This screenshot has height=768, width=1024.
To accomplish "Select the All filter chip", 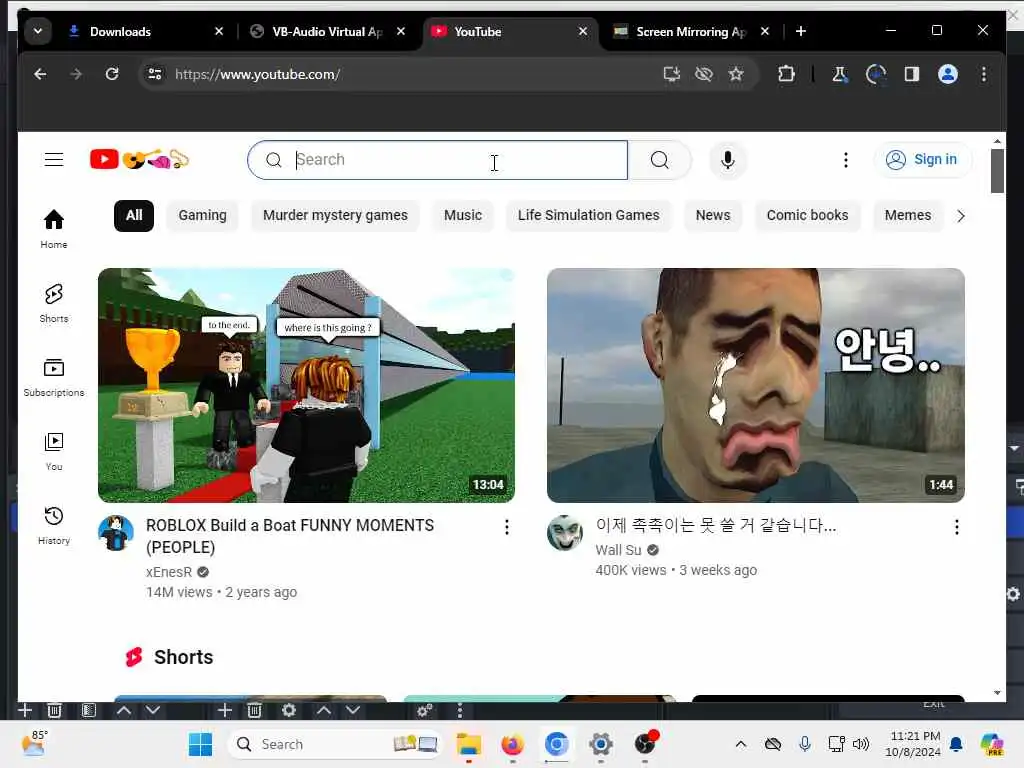I will [x=134, y=216].
